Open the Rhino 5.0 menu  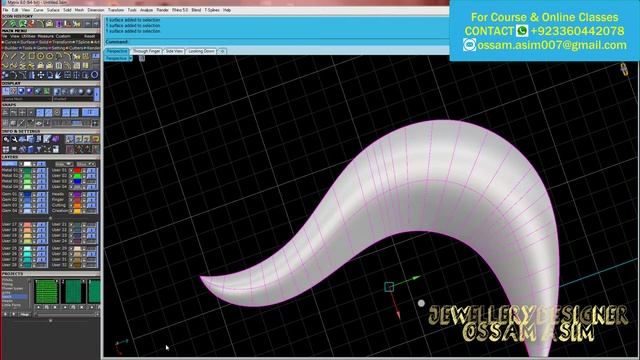coord(180,10)
